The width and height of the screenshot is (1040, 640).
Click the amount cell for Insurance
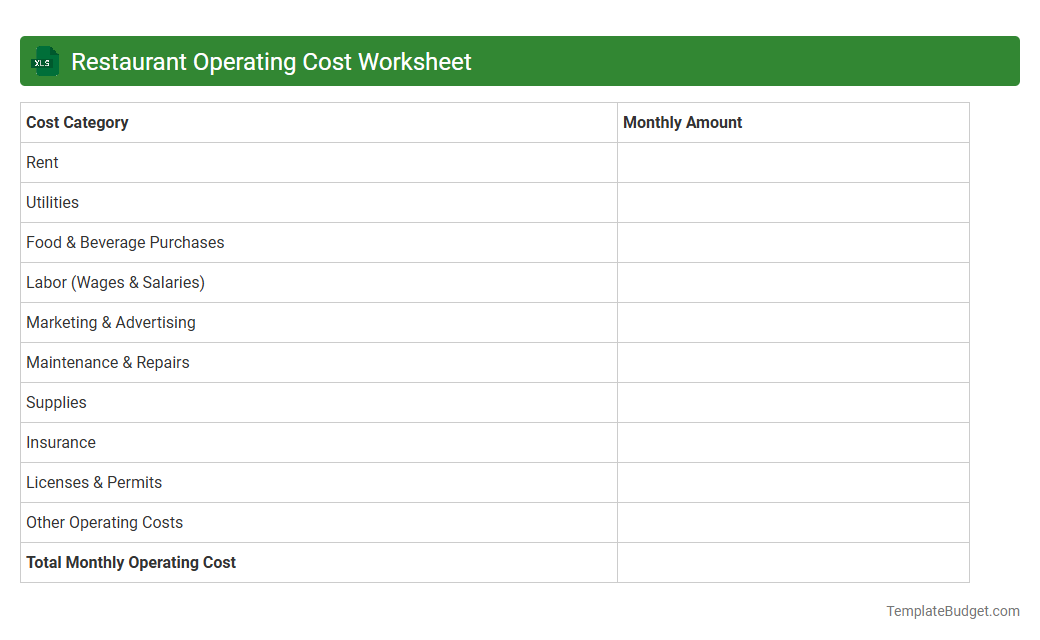(x=793, y=442)
